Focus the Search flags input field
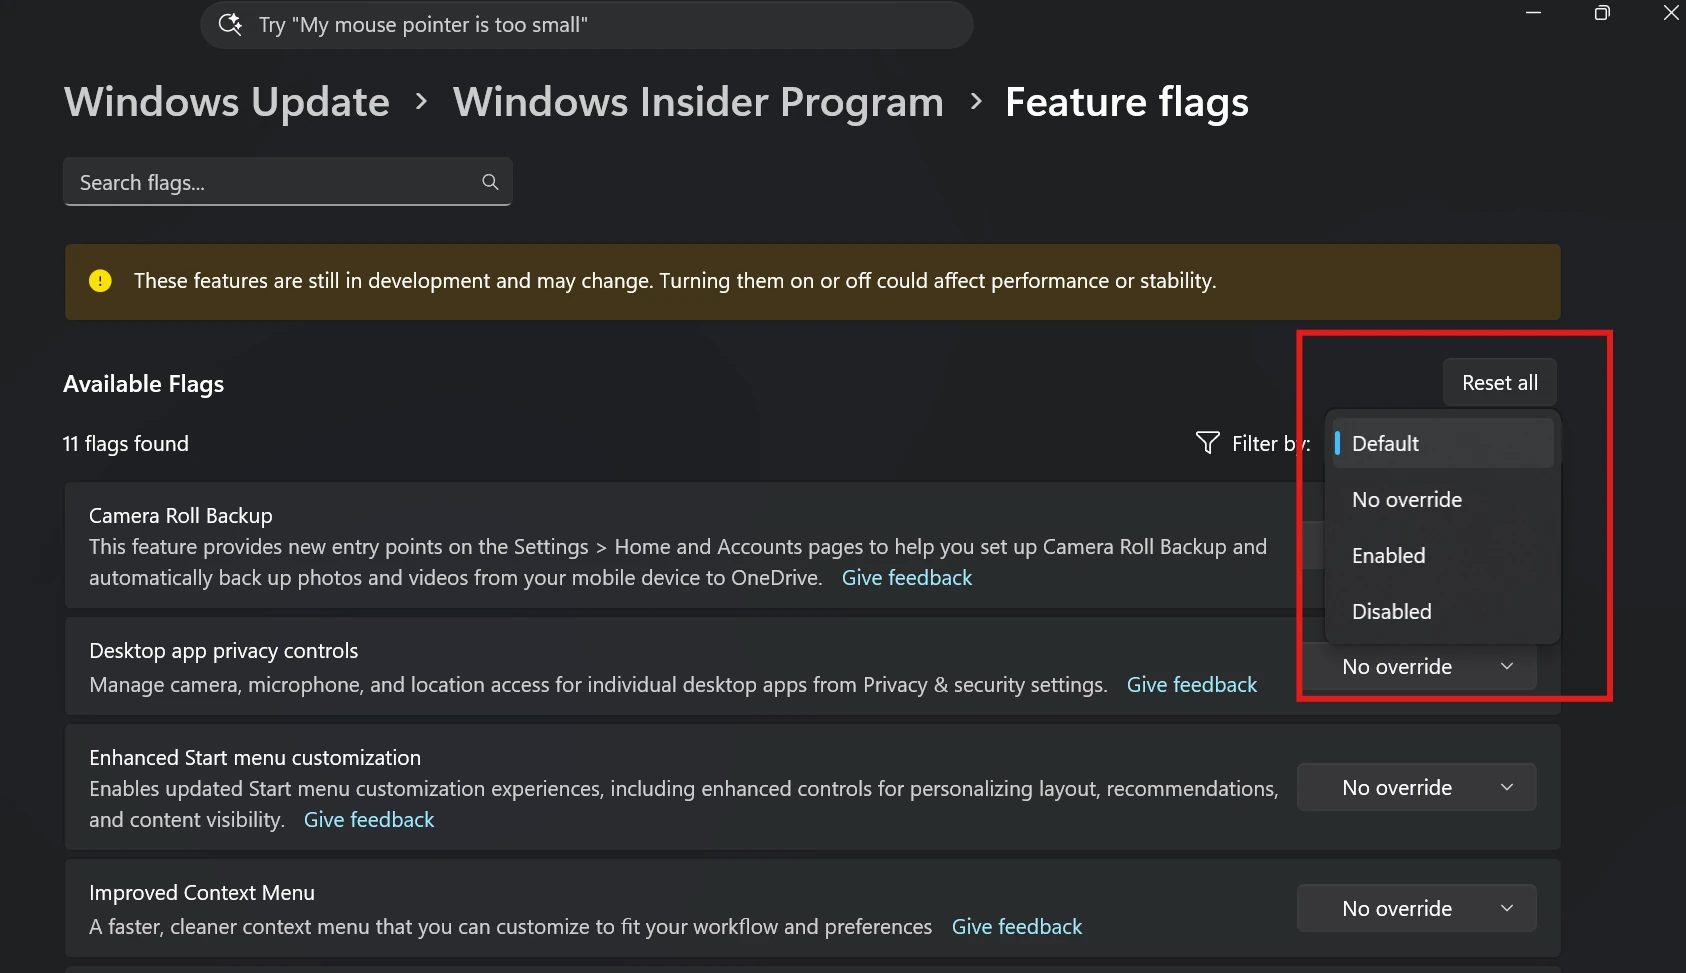The image size is (1686, 973). pyautogui.click(x=288, y=182)
